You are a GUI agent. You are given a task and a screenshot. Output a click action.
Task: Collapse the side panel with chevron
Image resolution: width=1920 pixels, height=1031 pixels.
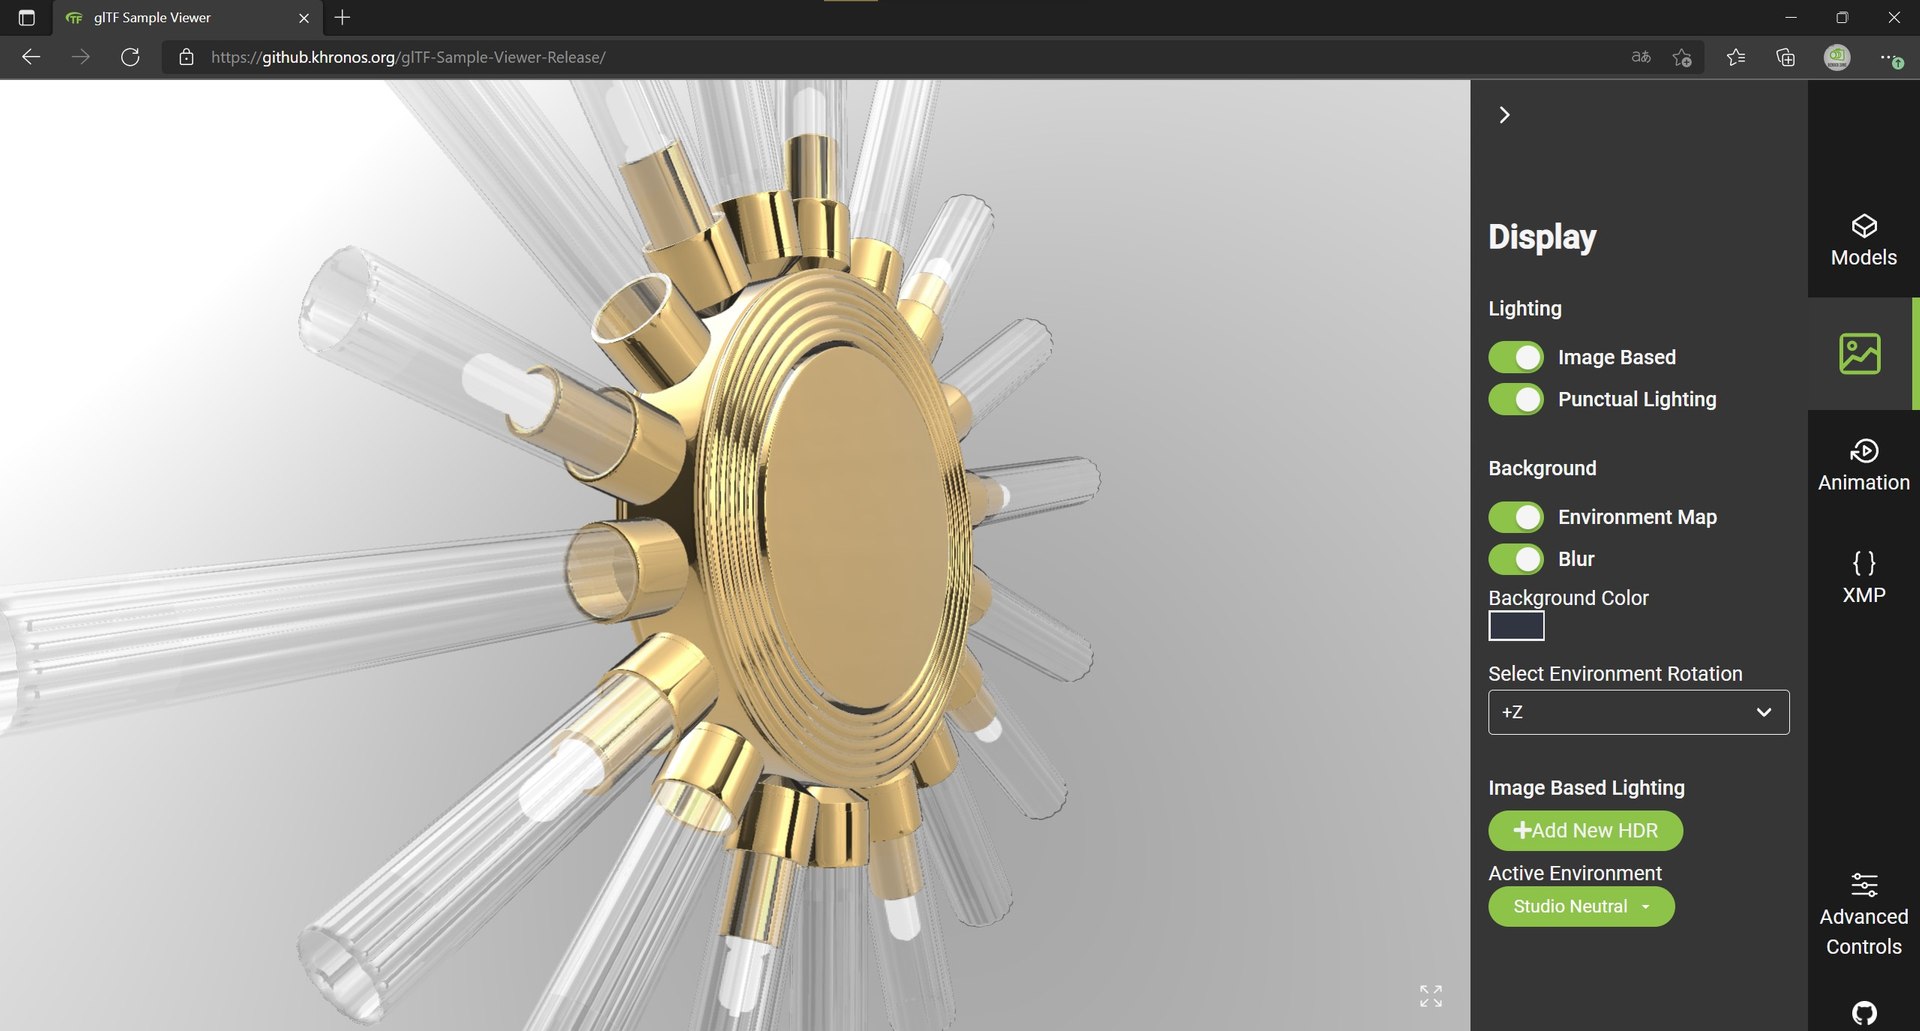(x=1504, y=115)
